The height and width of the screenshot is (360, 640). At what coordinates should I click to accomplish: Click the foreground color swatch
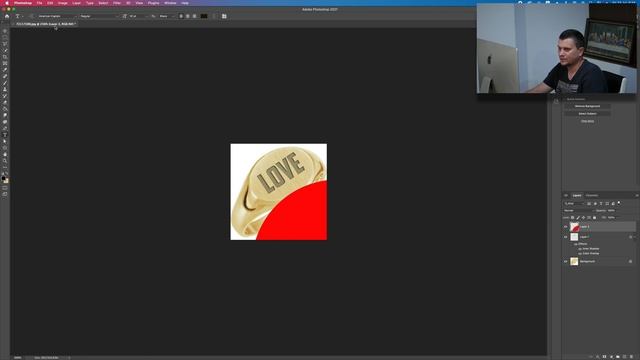coord(4,179)
